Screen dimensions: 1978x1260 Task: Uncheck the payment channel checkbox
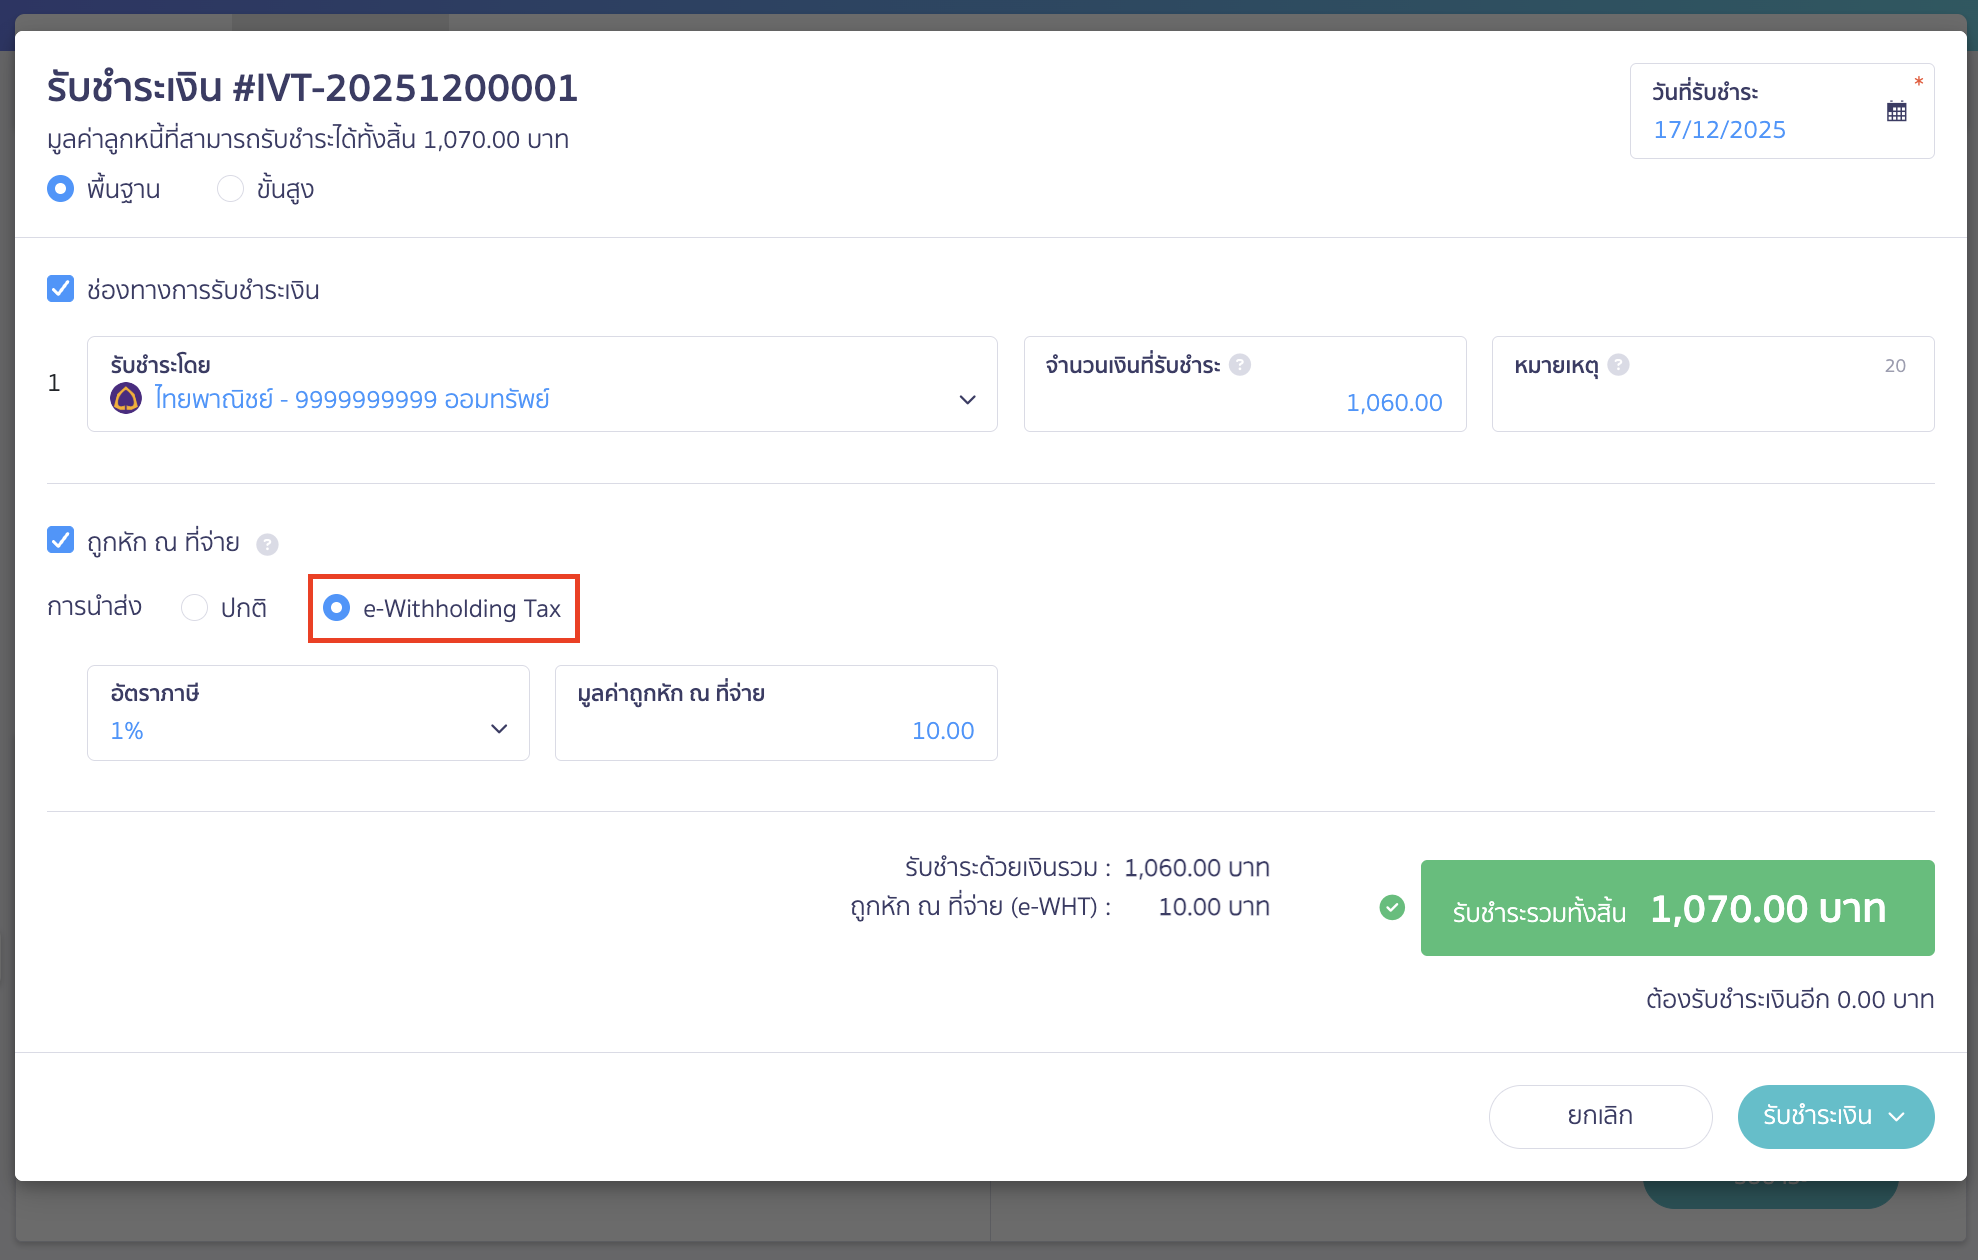[61, 290]
